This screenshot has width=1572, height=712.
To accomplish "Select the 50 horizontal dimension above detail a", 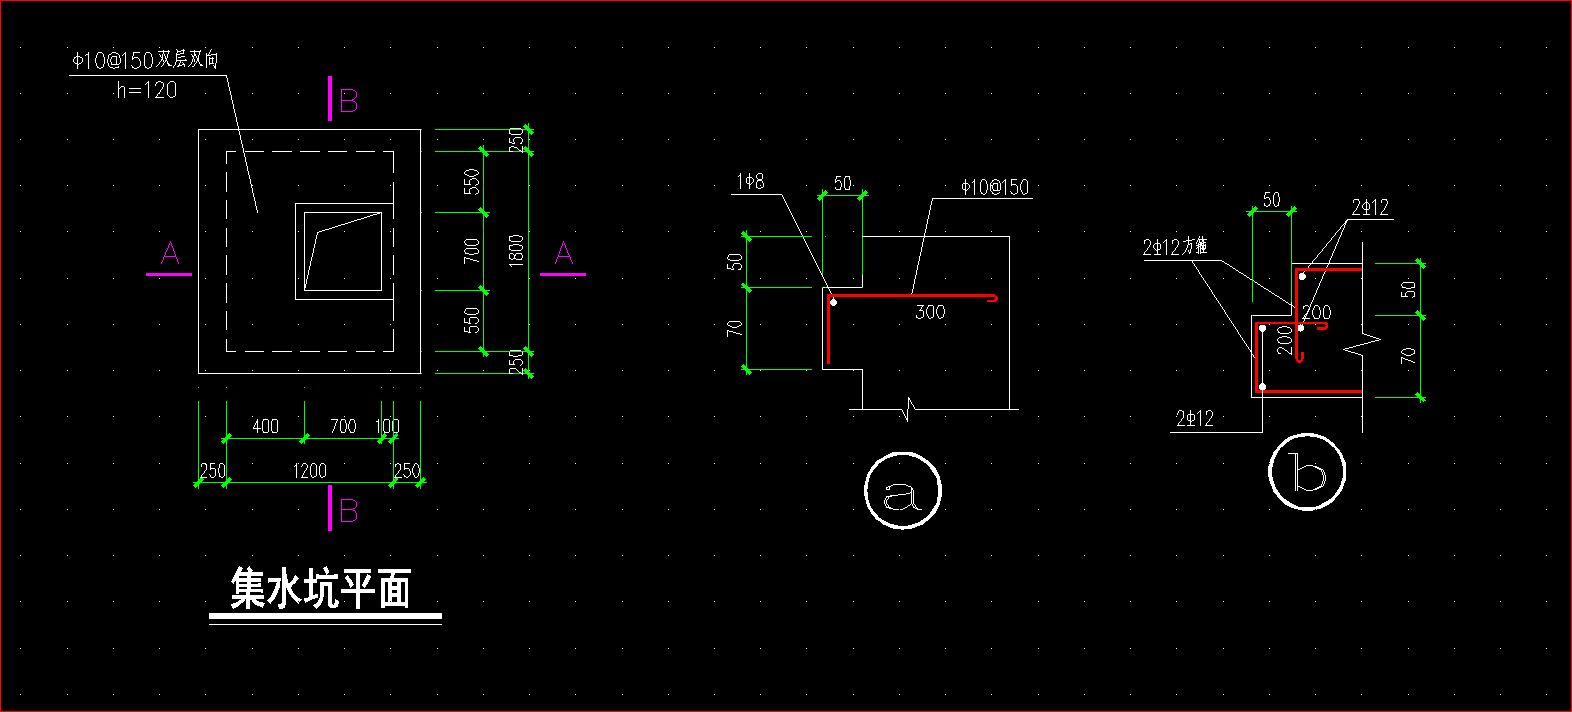I will tap(842, 184).
